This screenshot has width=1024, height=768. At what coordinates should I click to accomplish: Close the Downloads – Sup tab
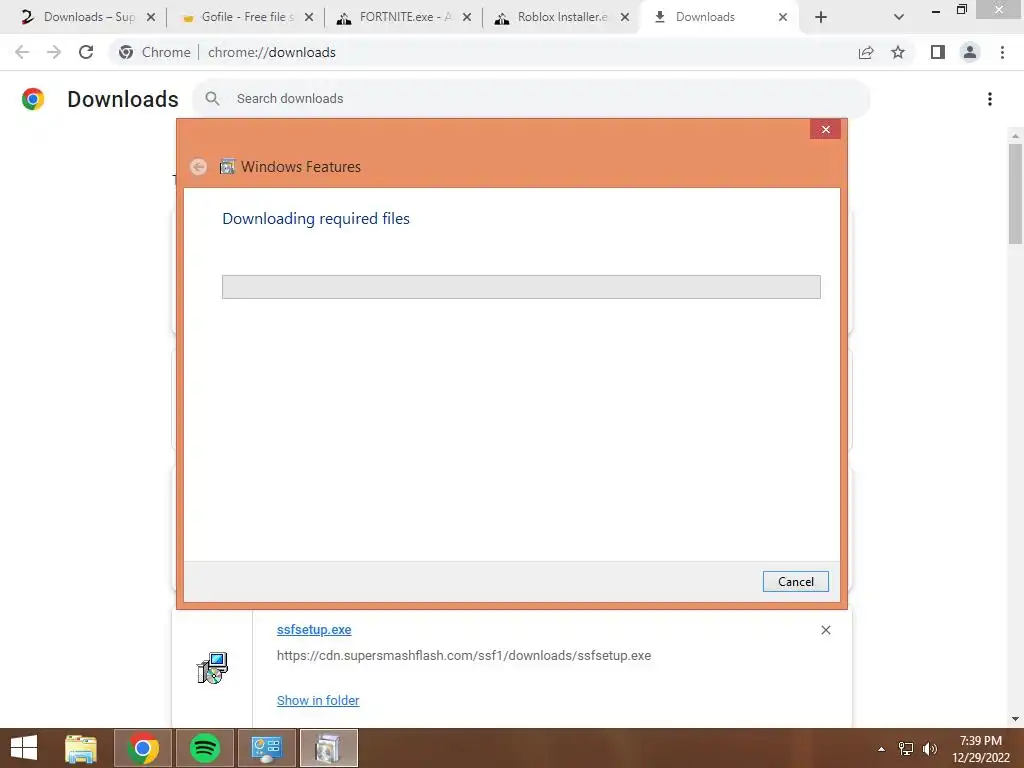tap(151, 18)
